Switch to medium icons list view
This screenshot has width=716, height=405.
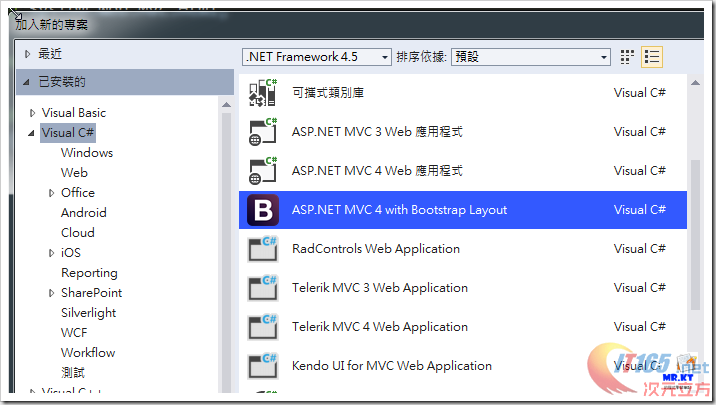[652, 57]
